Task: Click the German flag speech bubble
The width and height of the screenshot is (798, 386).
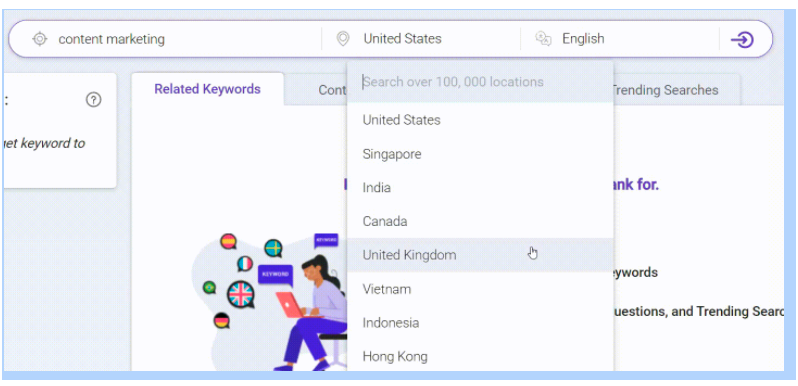Action: 221,320
